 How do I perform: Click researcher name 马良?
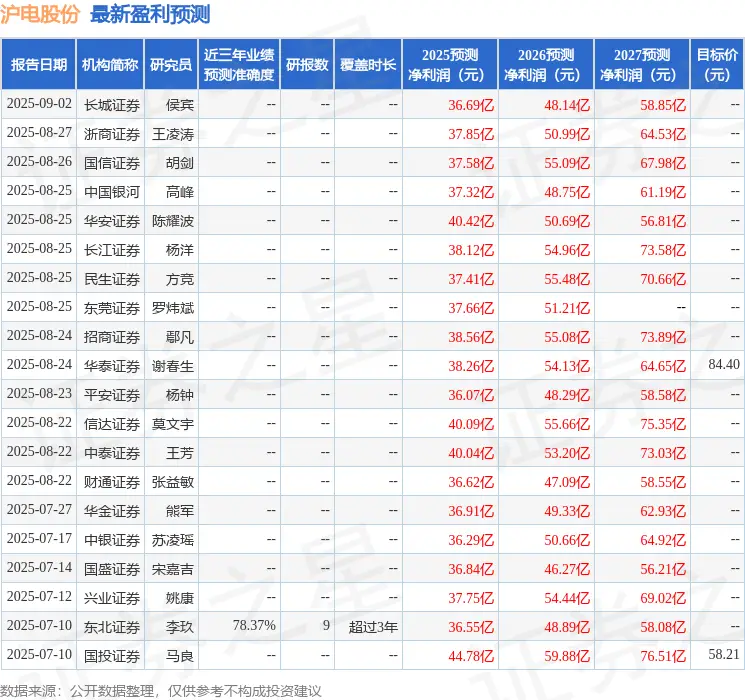point(180,656)
